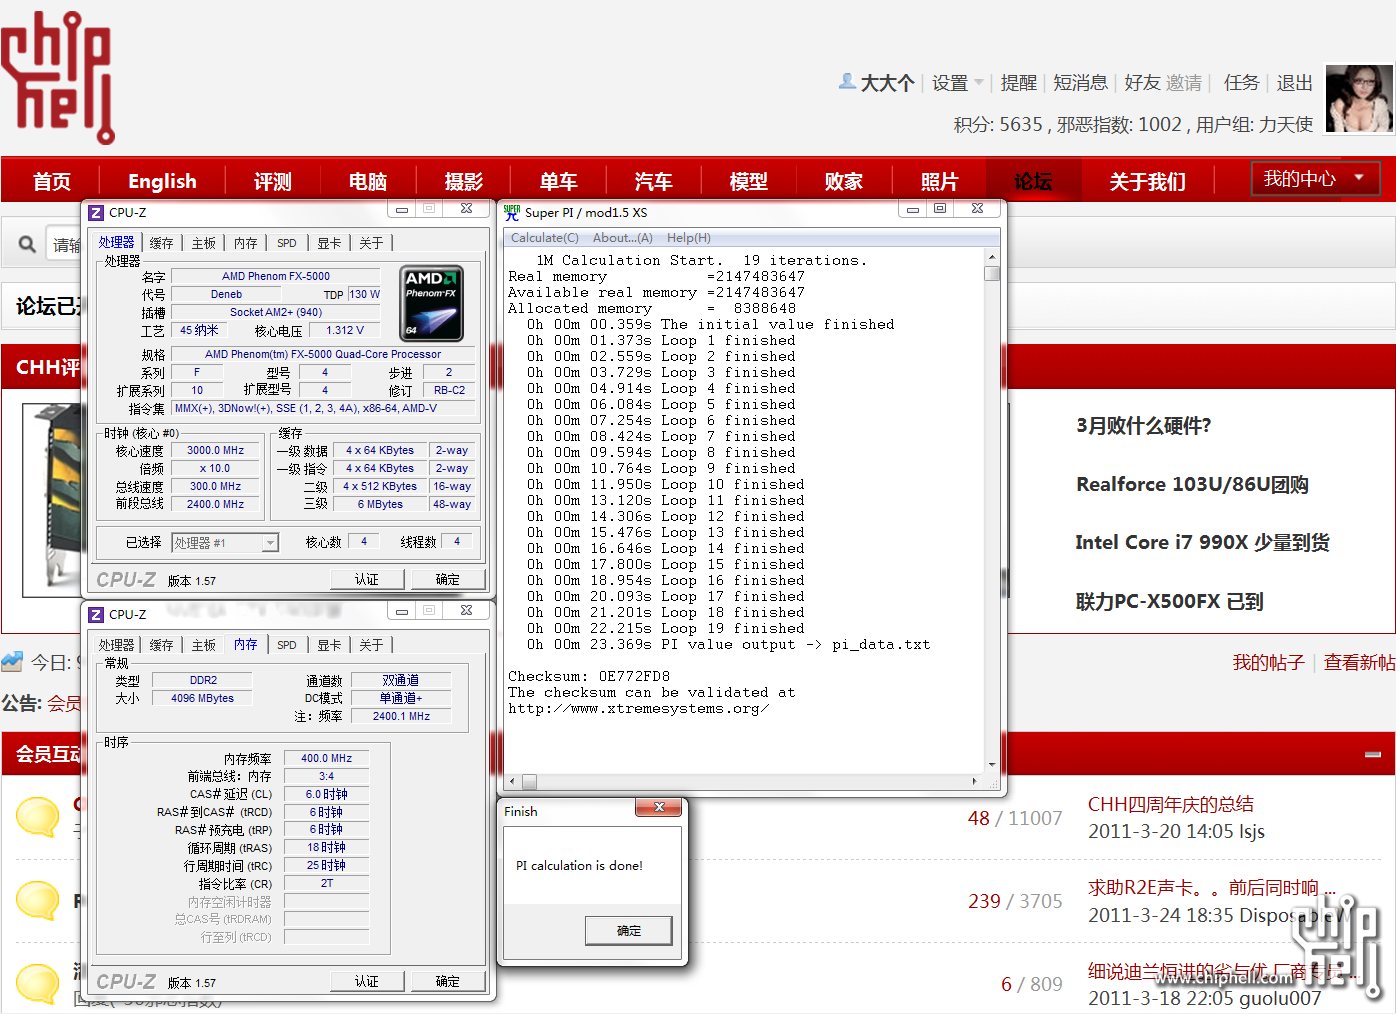Click 确定 button in top CPU-Z
The image size is (1396, 1015).
coord(448,579)
